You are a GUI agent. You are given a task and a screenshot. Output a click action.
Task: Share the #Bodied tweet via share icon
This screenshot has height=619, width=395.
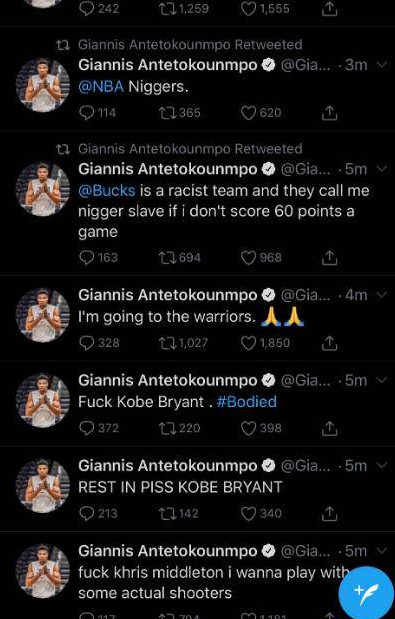(x=329, y=428)
